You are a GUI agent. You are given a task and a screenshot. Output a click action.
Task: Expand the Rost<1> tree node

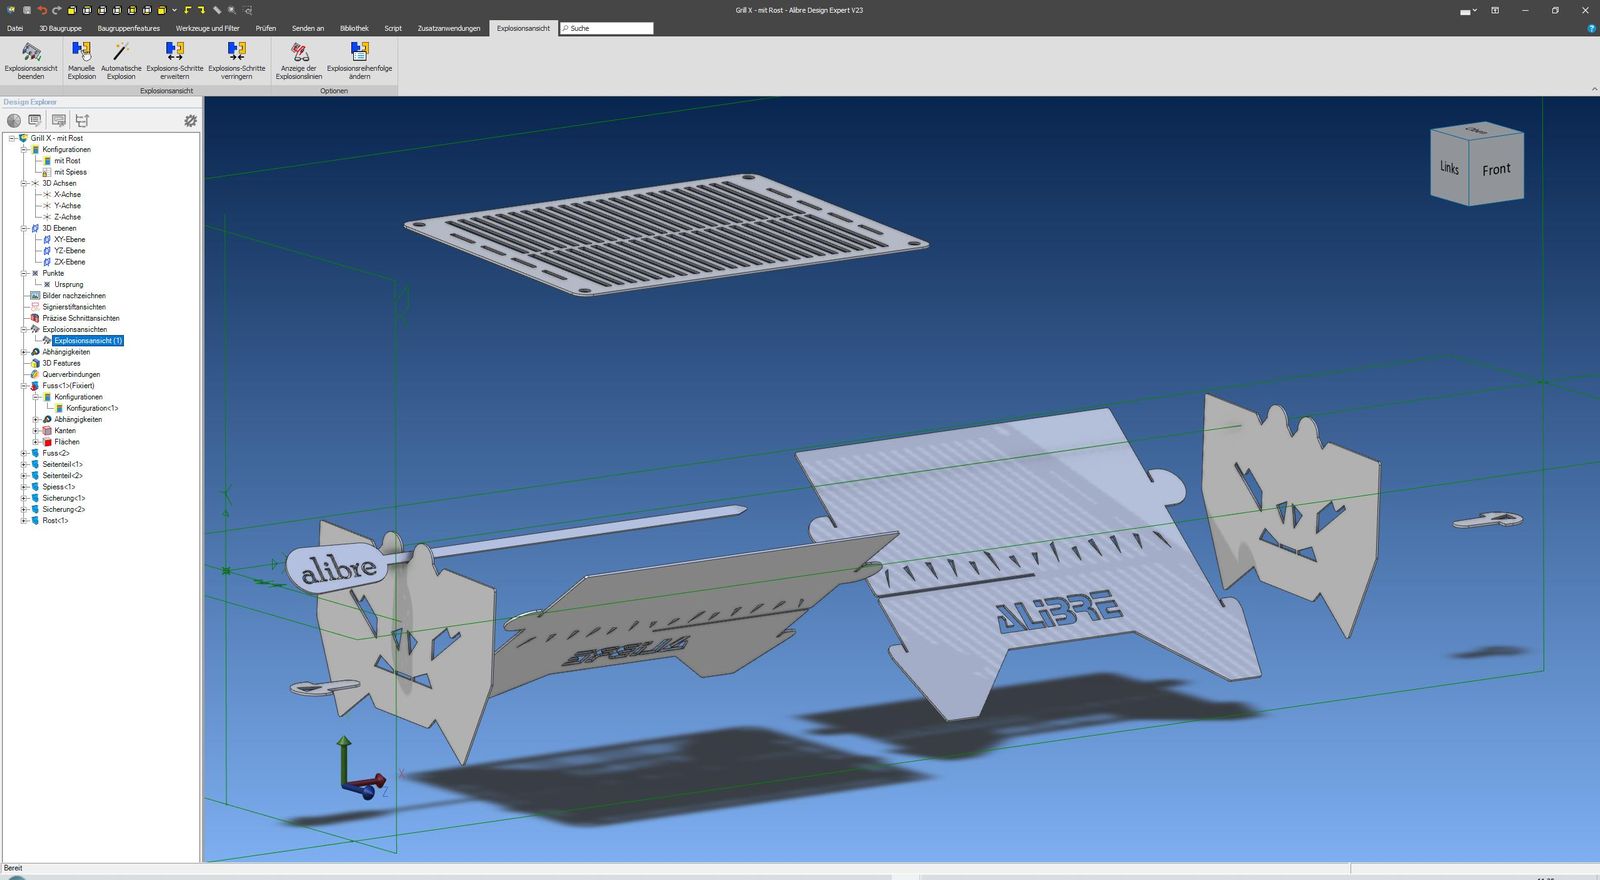click(24, 520)
